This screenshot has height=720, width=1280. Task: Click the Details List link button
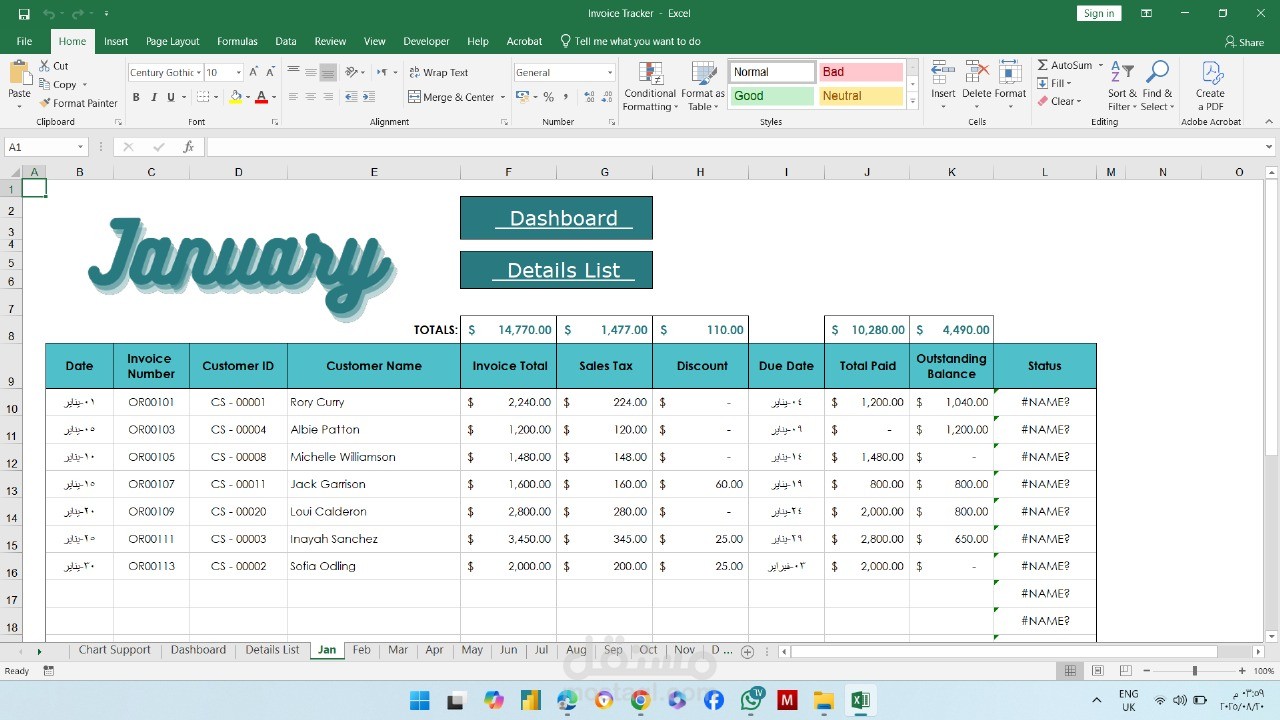coord(556,270)
